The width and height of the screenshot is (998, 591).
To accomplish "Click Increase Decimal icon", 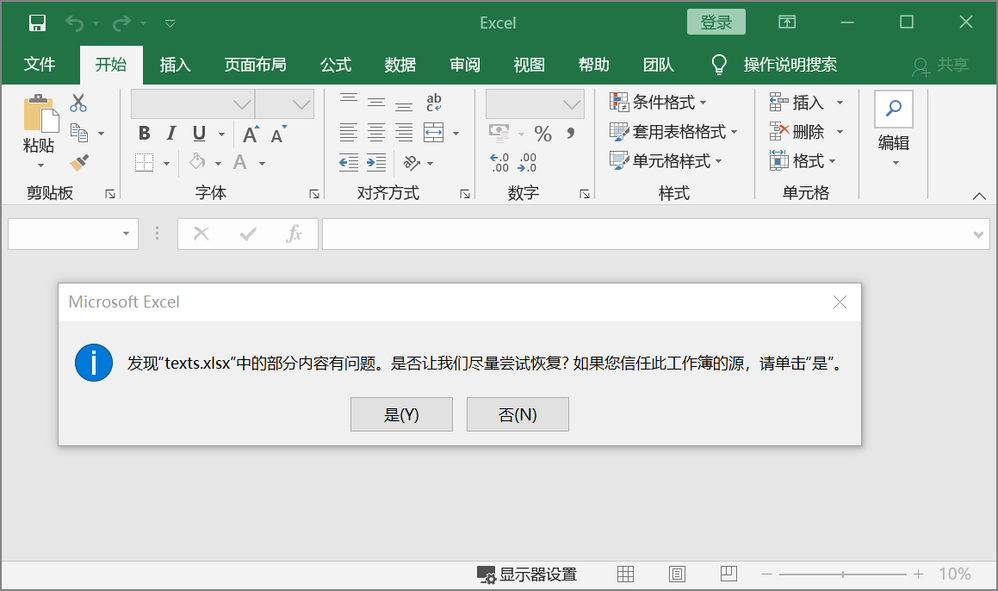I will coord(500,163).
